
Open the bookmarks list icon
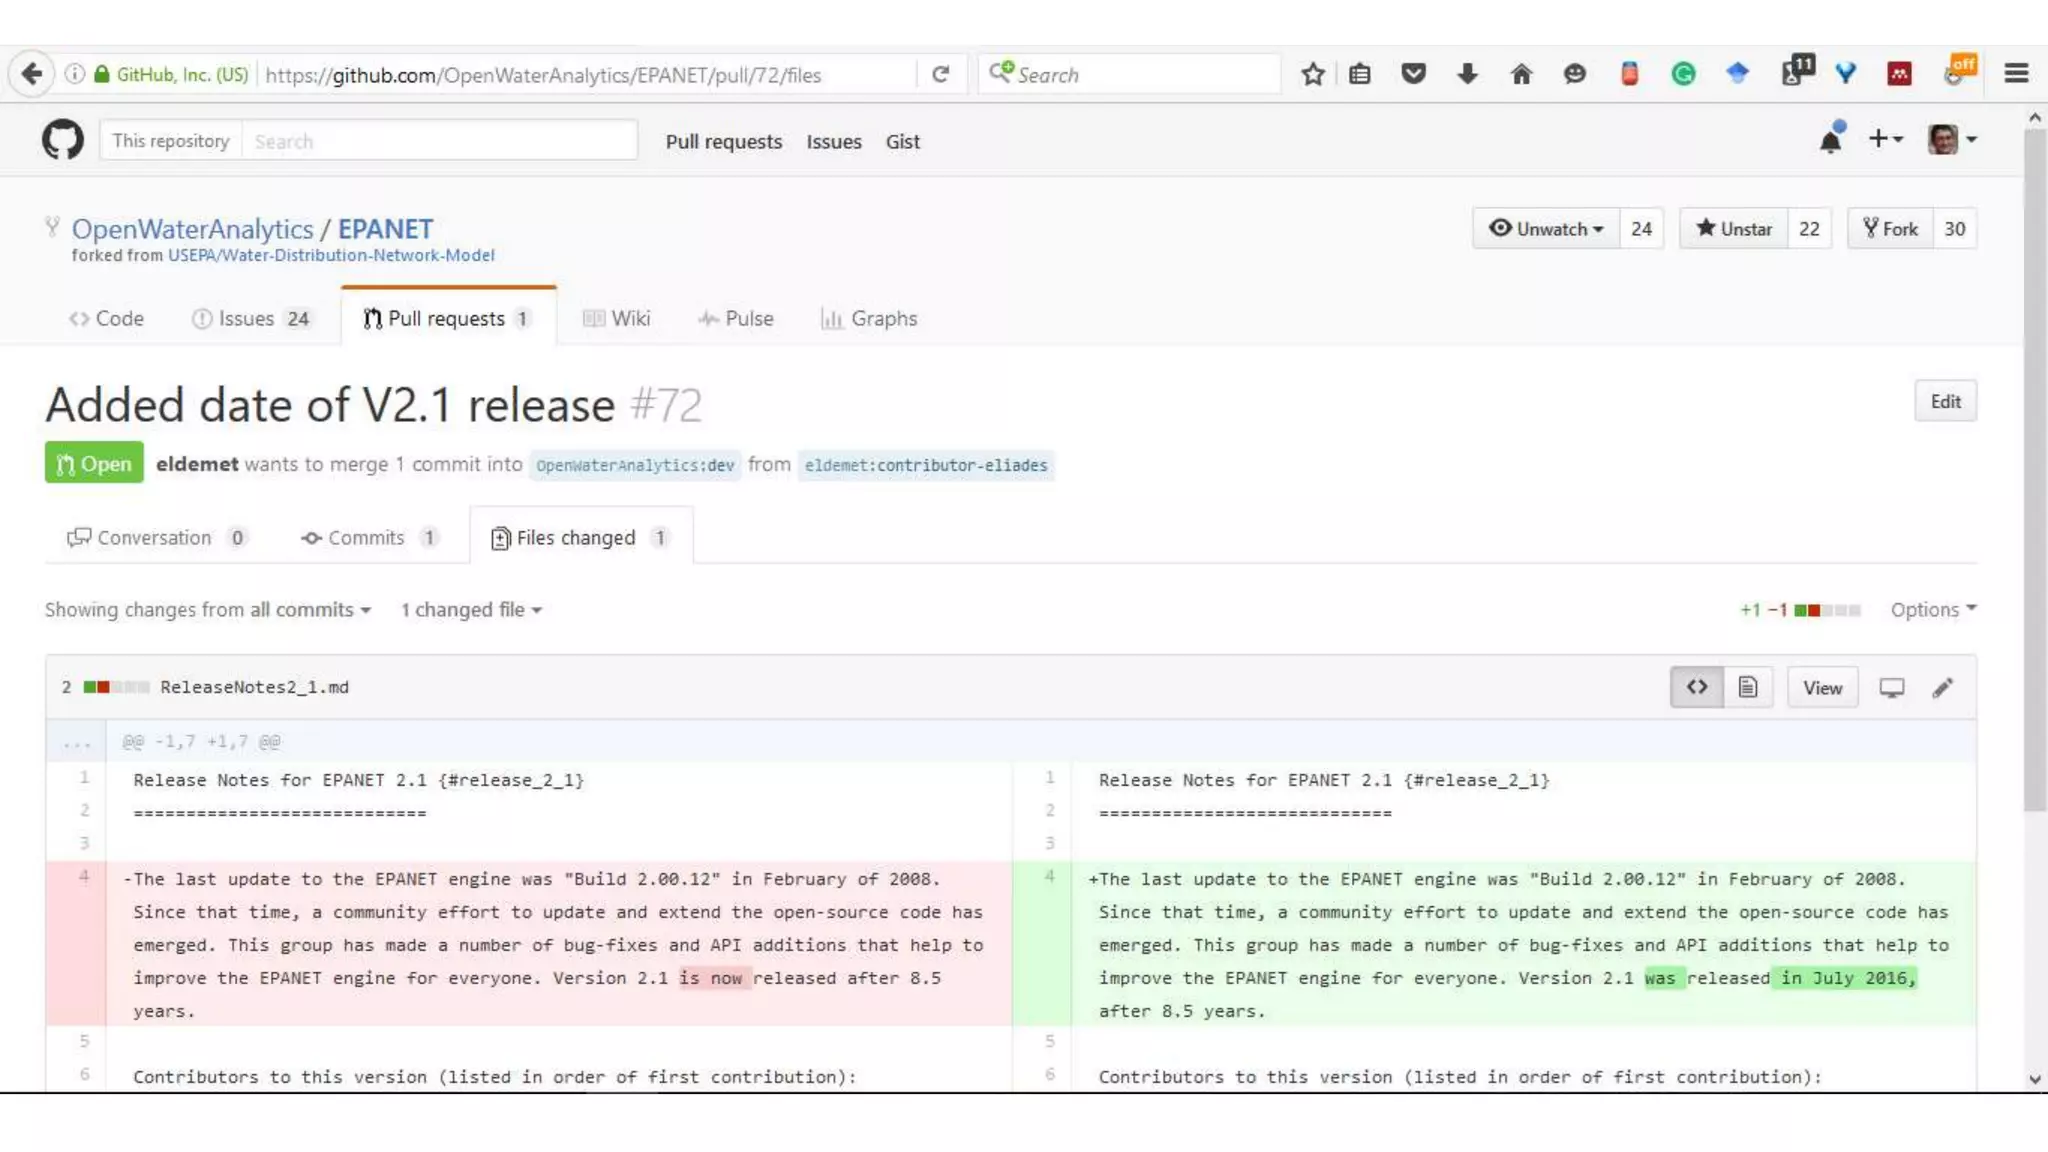tap(1360, 74)
